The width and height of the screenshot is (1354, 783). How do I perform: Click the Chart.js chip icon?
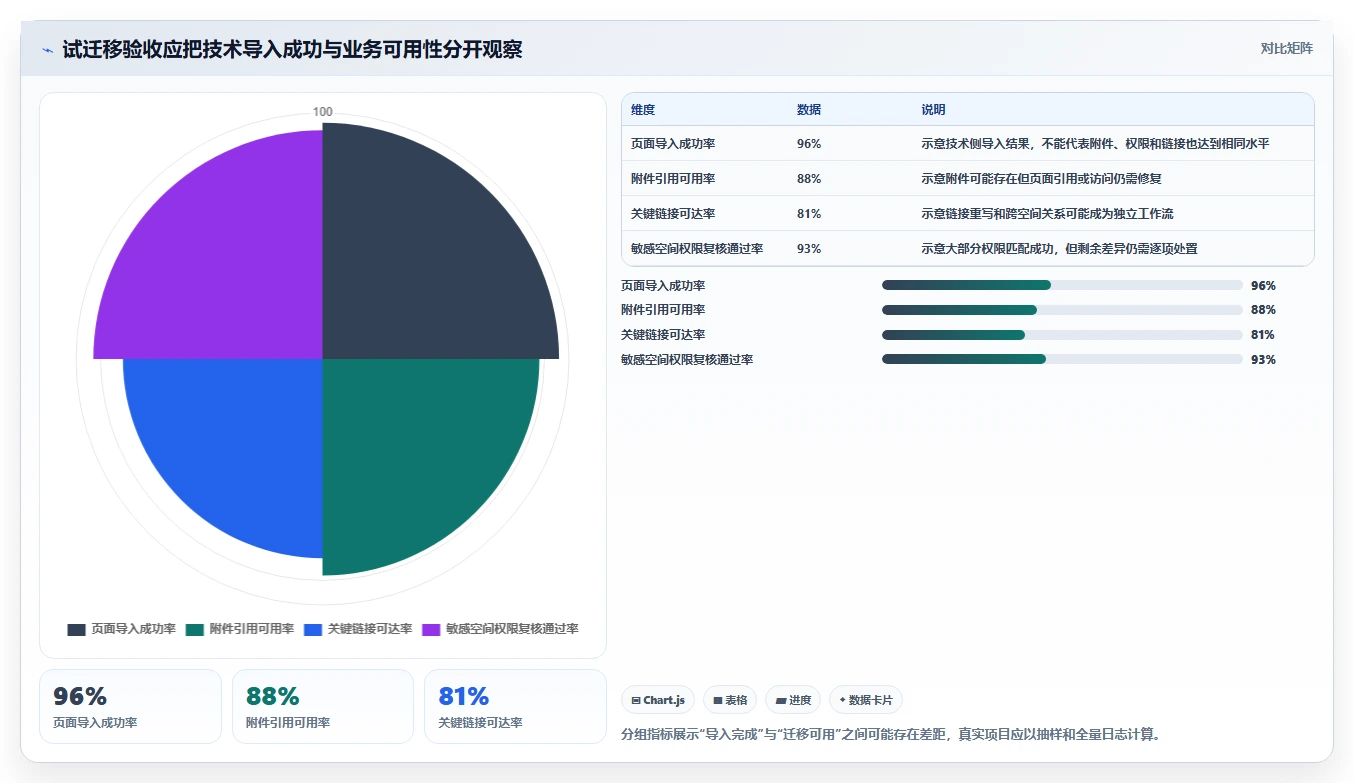[x=636, y=700]
